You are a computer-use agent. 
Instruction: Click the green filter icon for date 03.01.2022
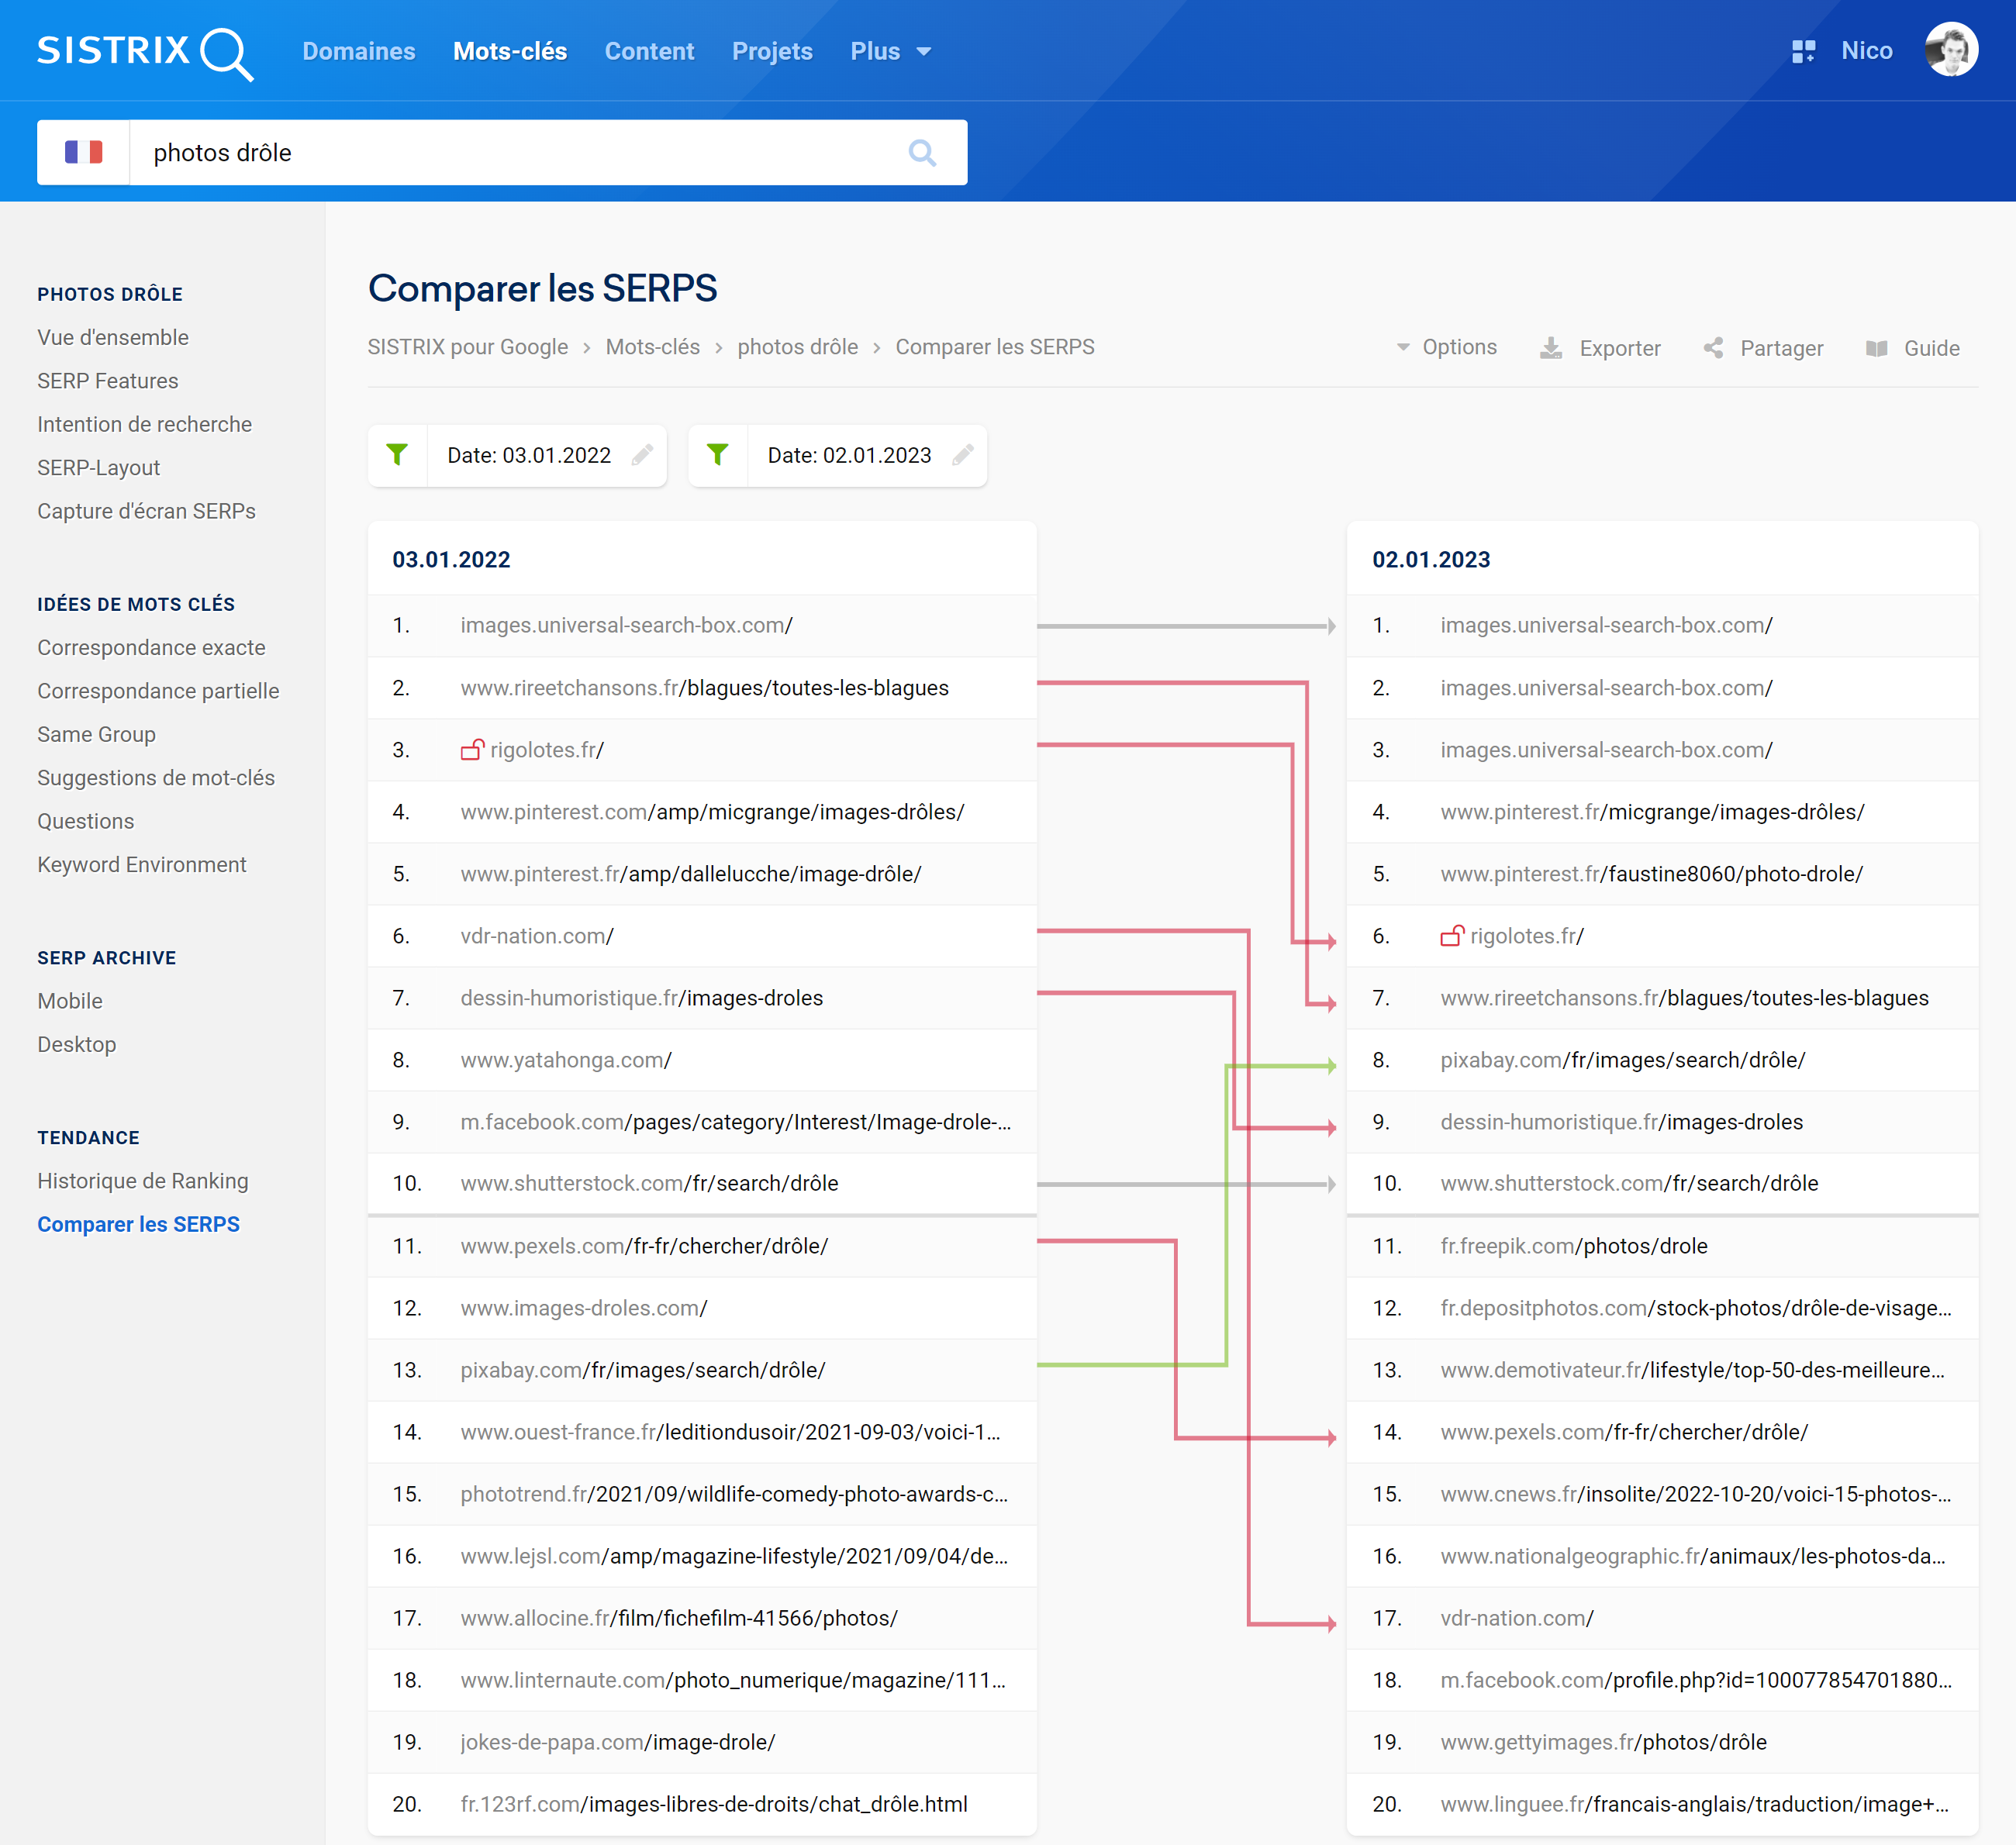click(397, 456)
